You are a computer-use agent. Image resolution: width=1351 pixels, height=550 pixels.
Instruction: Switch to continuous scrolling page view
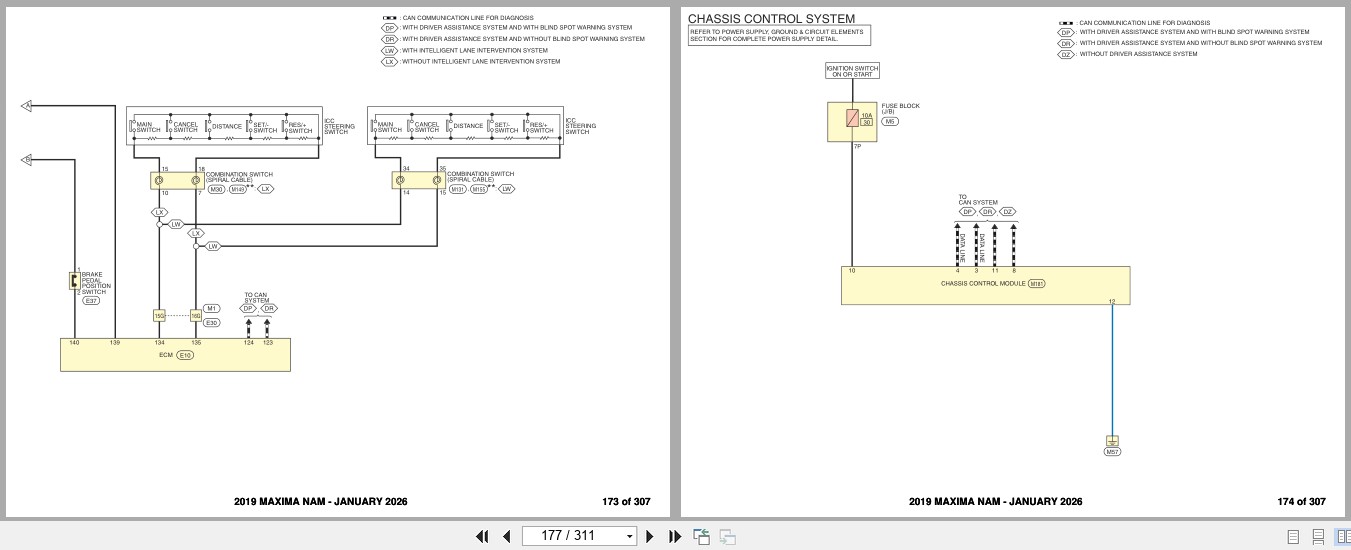pos(1318,537)
